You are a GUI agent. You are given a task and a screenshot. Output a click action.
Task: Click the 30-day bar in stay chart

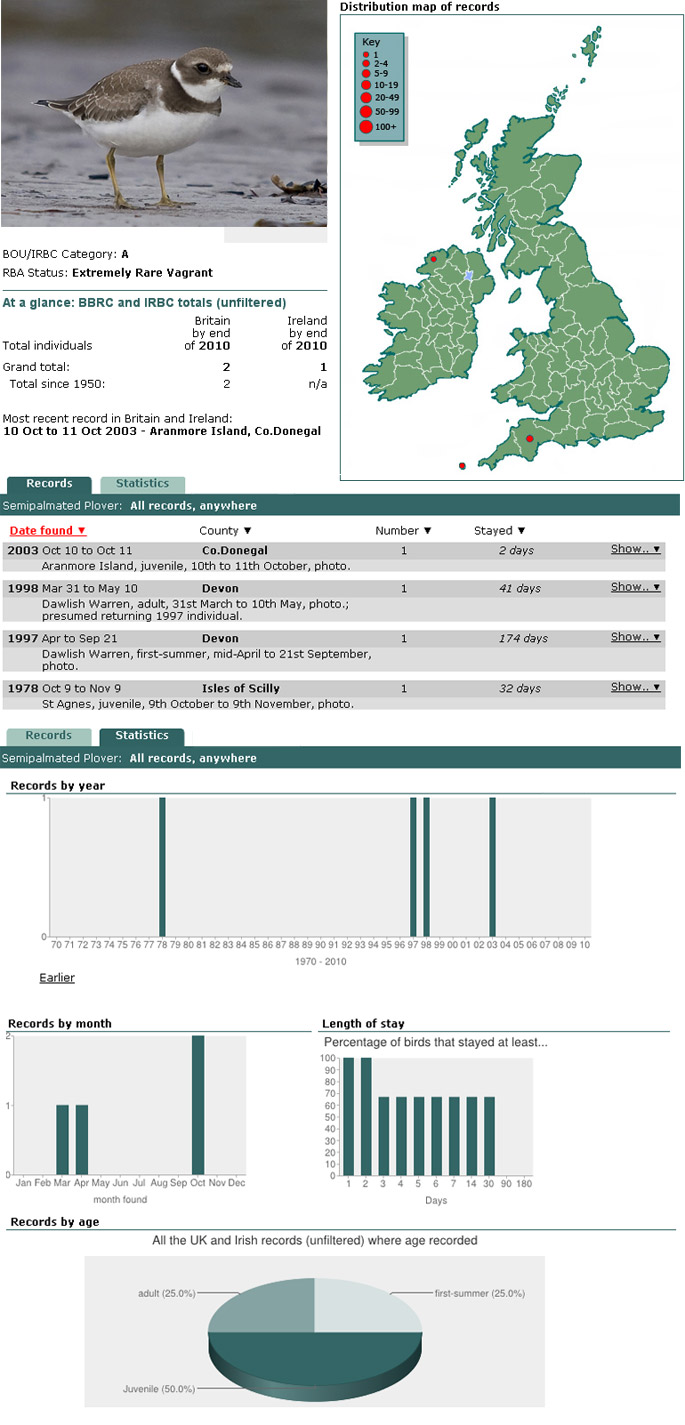pyautogui.click(x=489, y=1136)
